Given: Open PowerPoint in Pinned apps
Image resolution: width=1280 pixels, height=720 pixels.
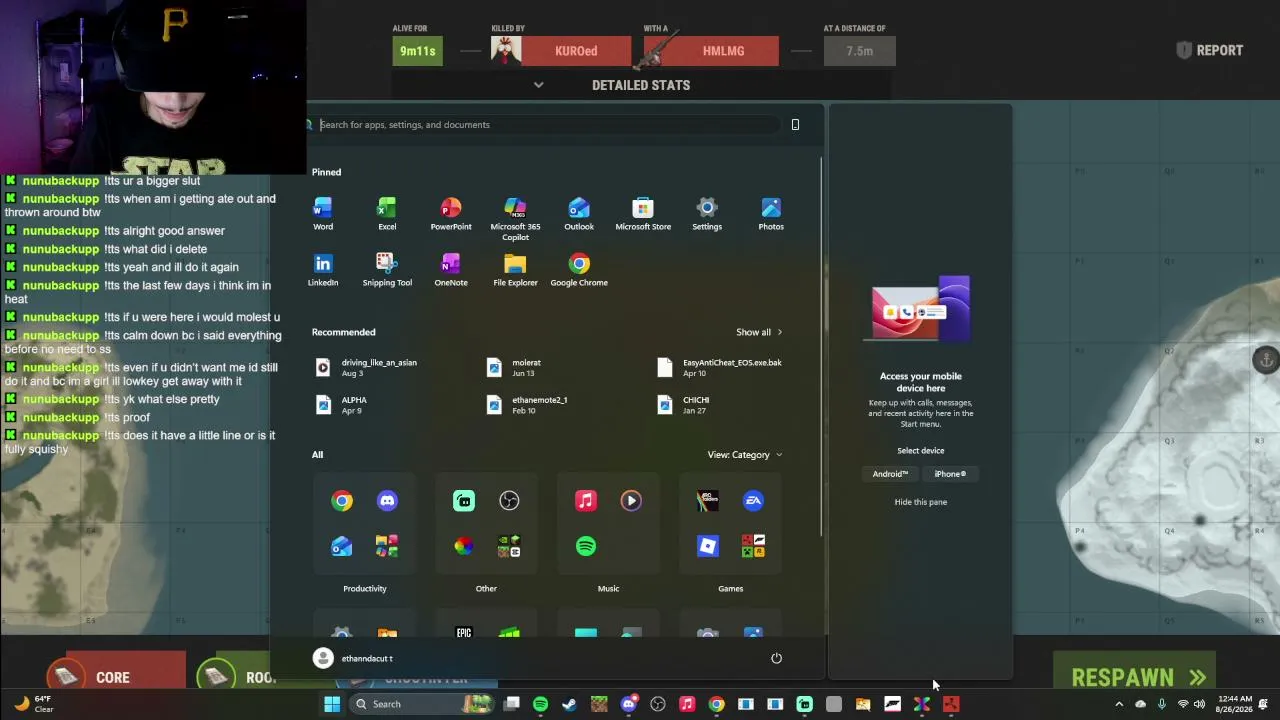Looking at the screenshot, I should [451, 213].
